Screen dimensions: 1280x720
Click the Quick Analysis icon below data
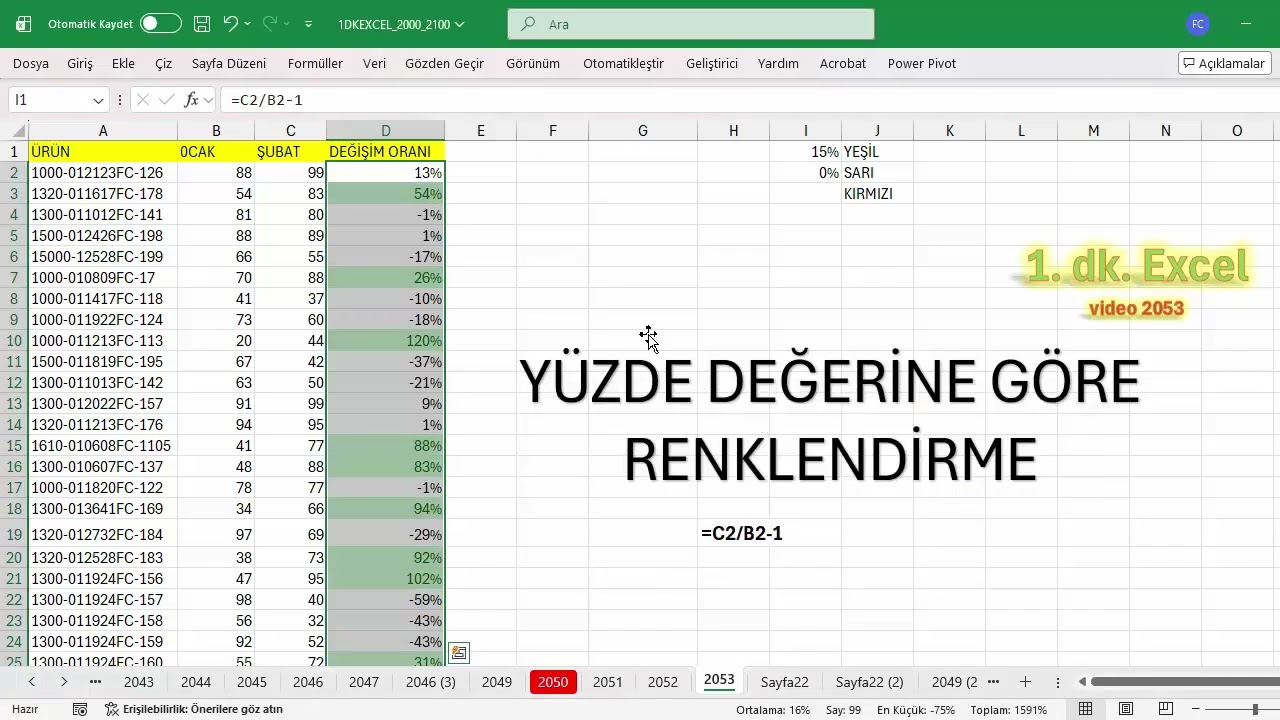pyautogui.click(x=459, y=653)
